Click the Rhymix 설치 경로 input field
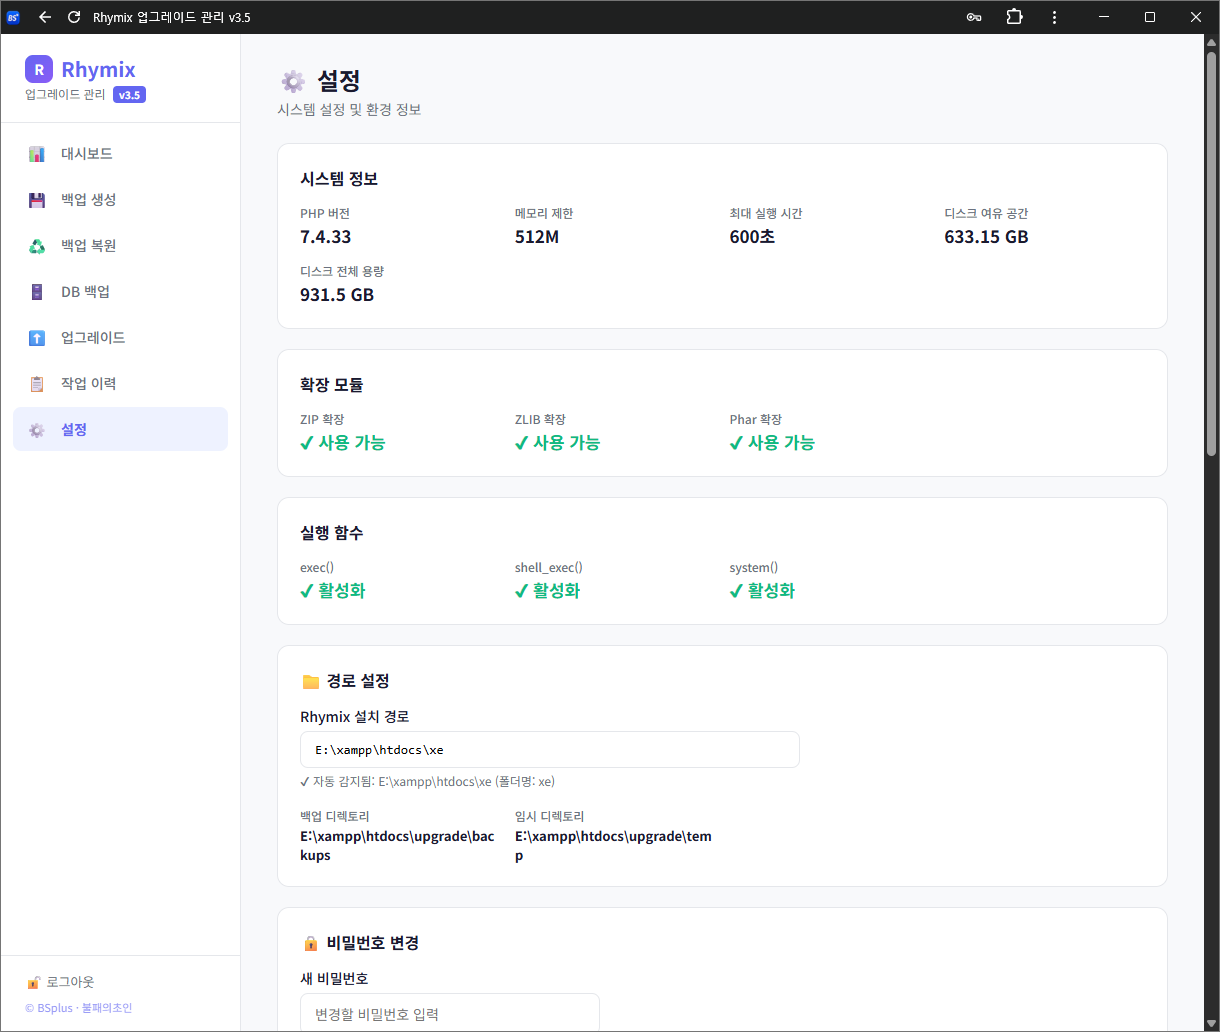 click(550, 749)
